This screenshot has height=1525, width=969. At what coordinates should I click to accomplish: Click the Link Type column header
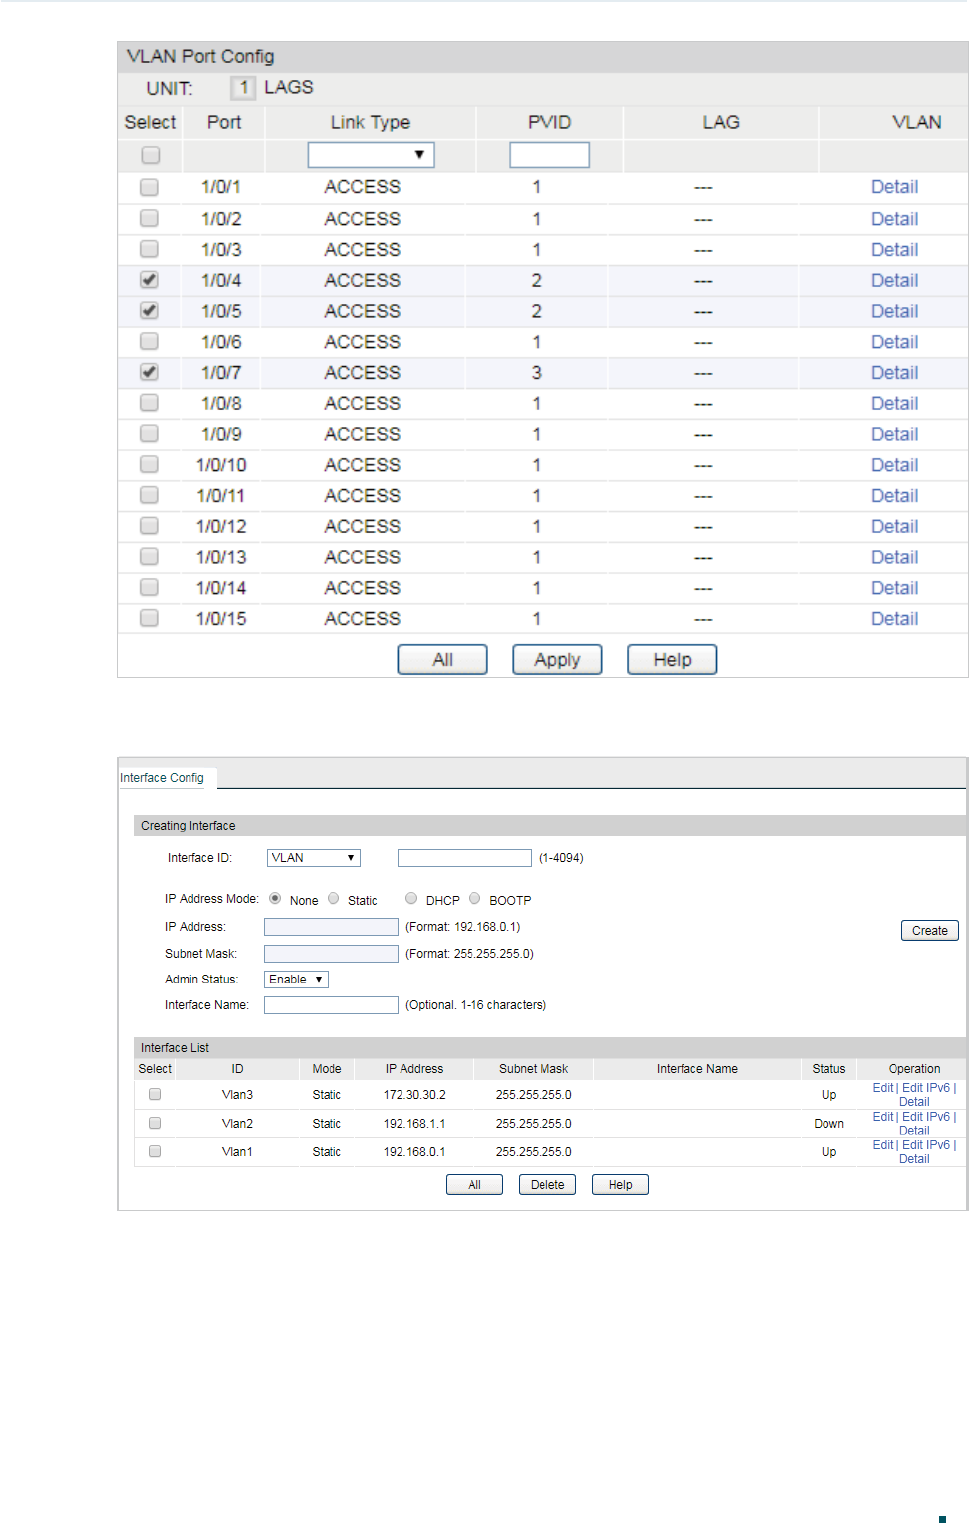click(370, 122)
